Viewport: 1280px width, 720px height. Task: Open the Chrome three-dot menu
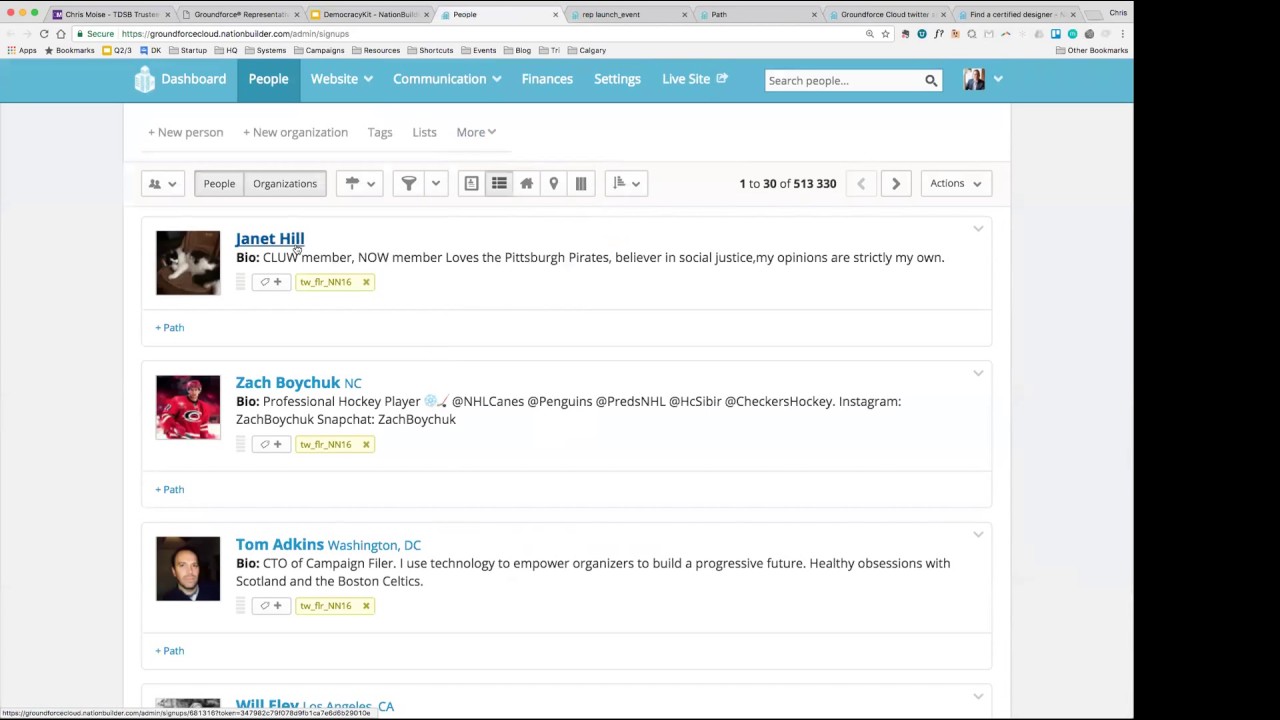(x=1123, y=34)
